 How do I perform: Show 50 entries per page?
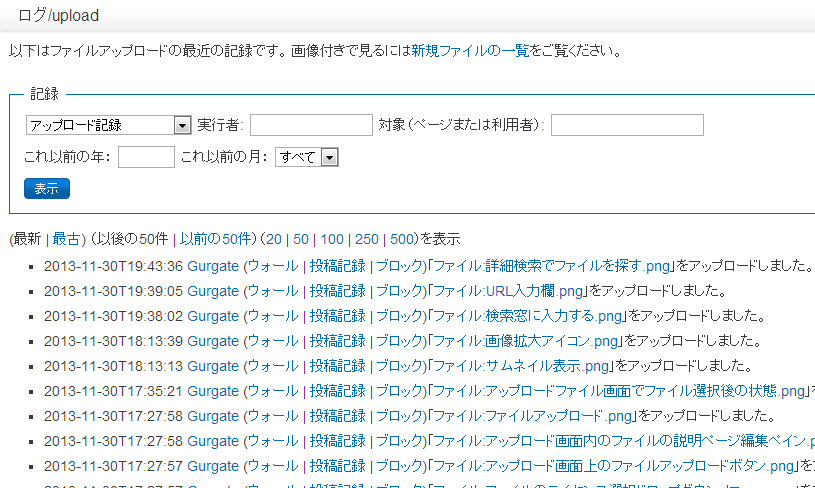pos(301,239)
